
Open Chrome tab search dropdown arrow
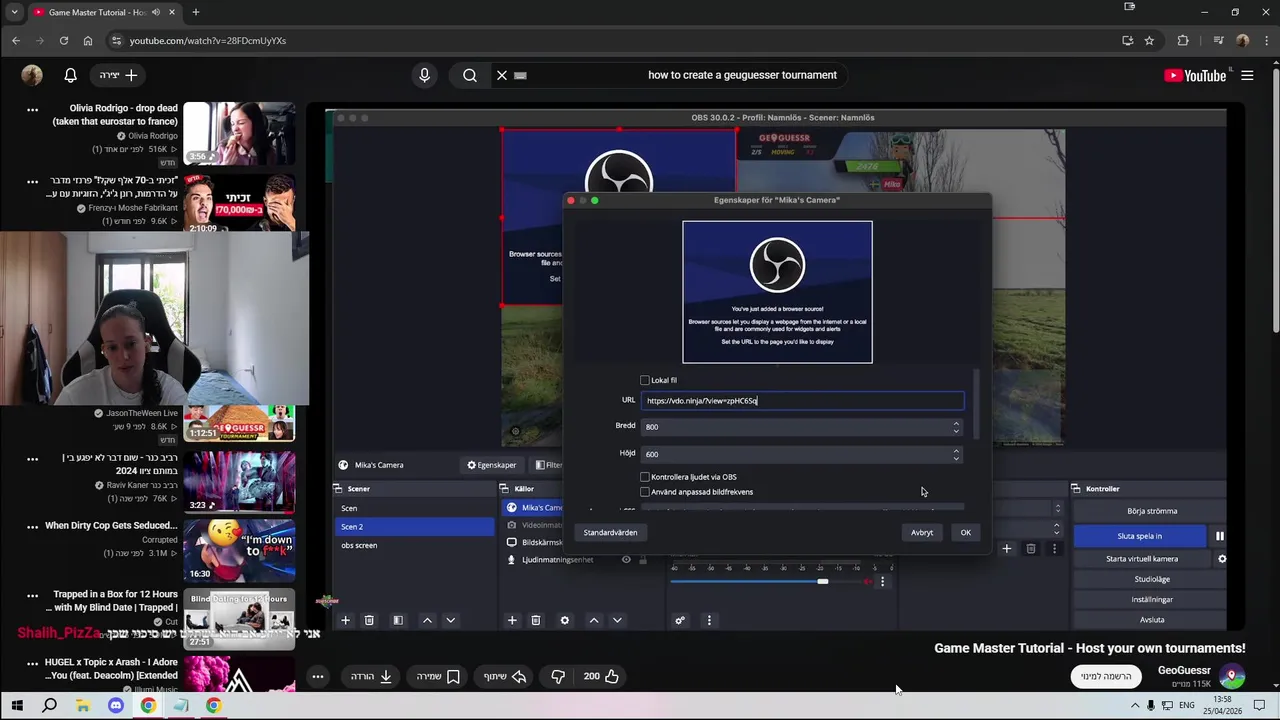pos(14,12)
